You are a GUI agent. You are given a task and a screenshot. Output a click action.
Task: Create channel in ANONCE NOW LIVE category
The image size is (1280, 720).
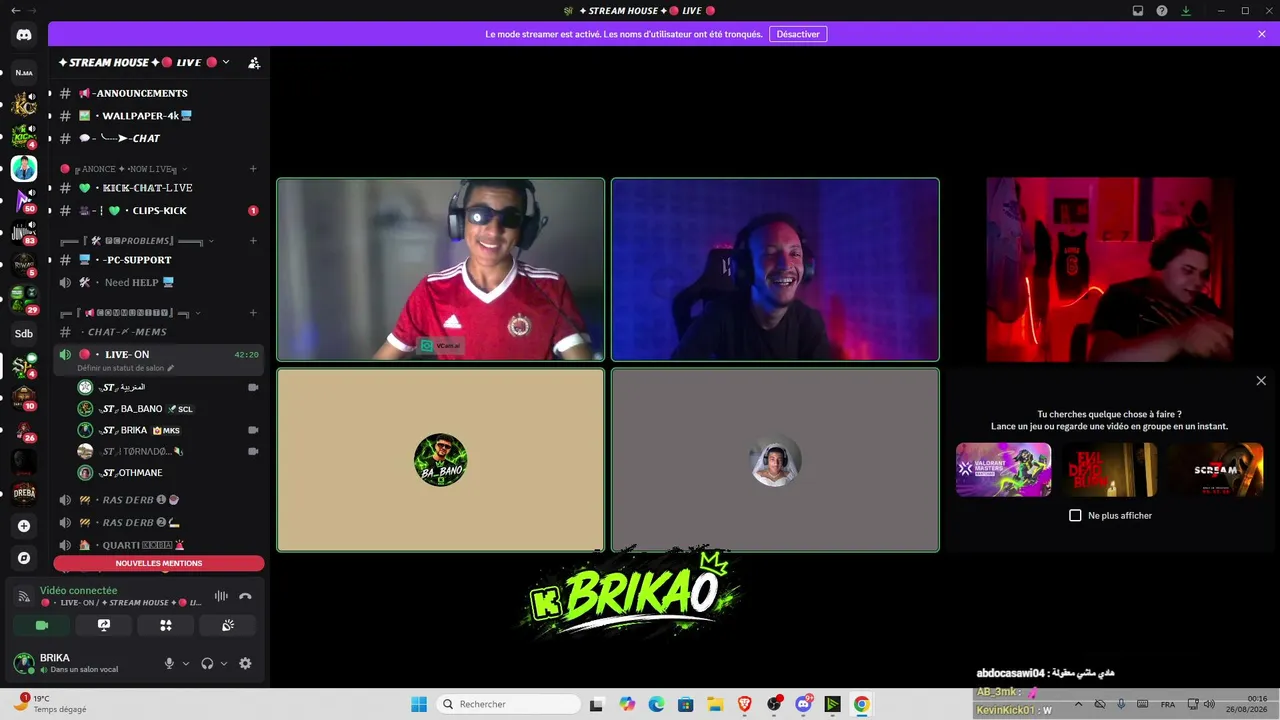[253, 169]
